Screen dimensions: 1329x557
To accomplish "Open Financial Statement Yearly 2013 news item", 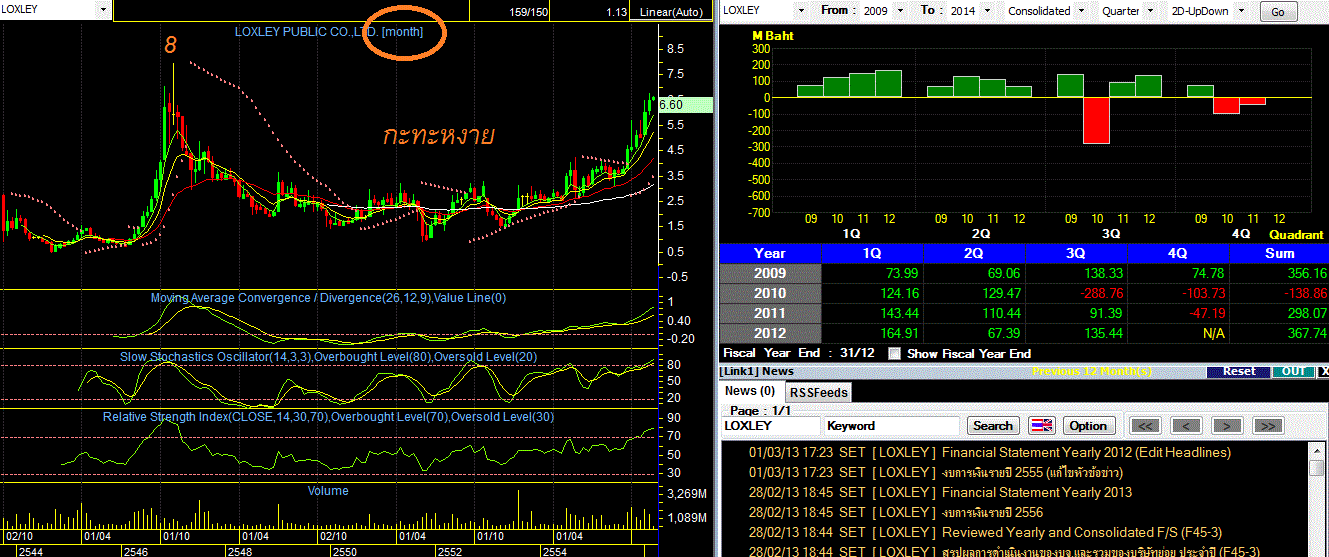I will [1037, 492].
